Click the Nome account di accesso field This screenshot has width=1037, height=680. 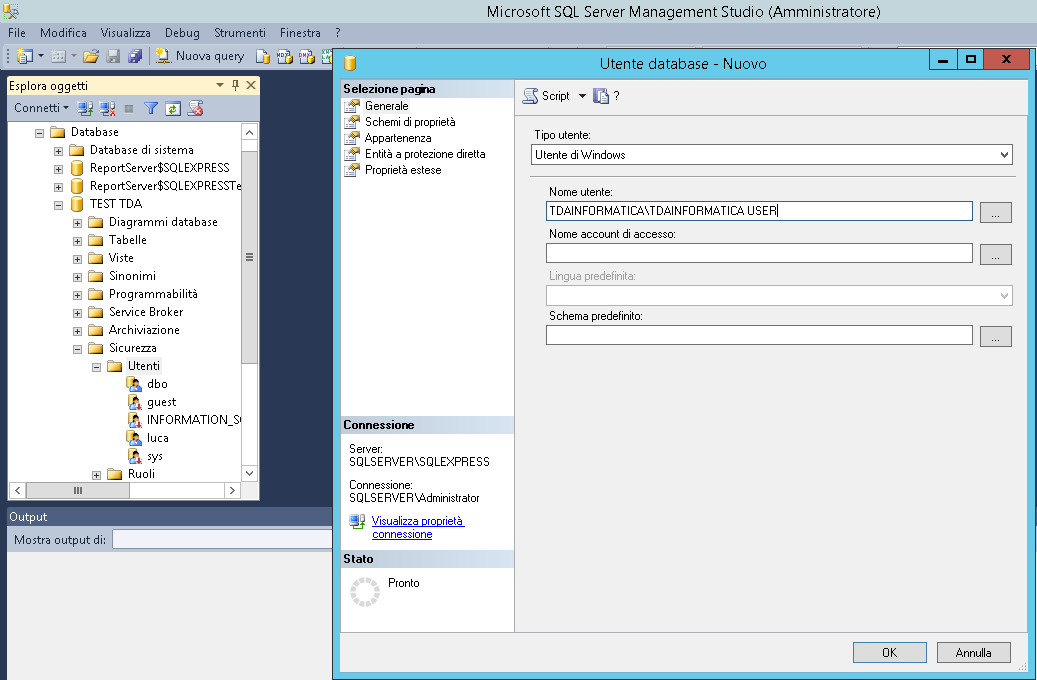click(759, 253)
